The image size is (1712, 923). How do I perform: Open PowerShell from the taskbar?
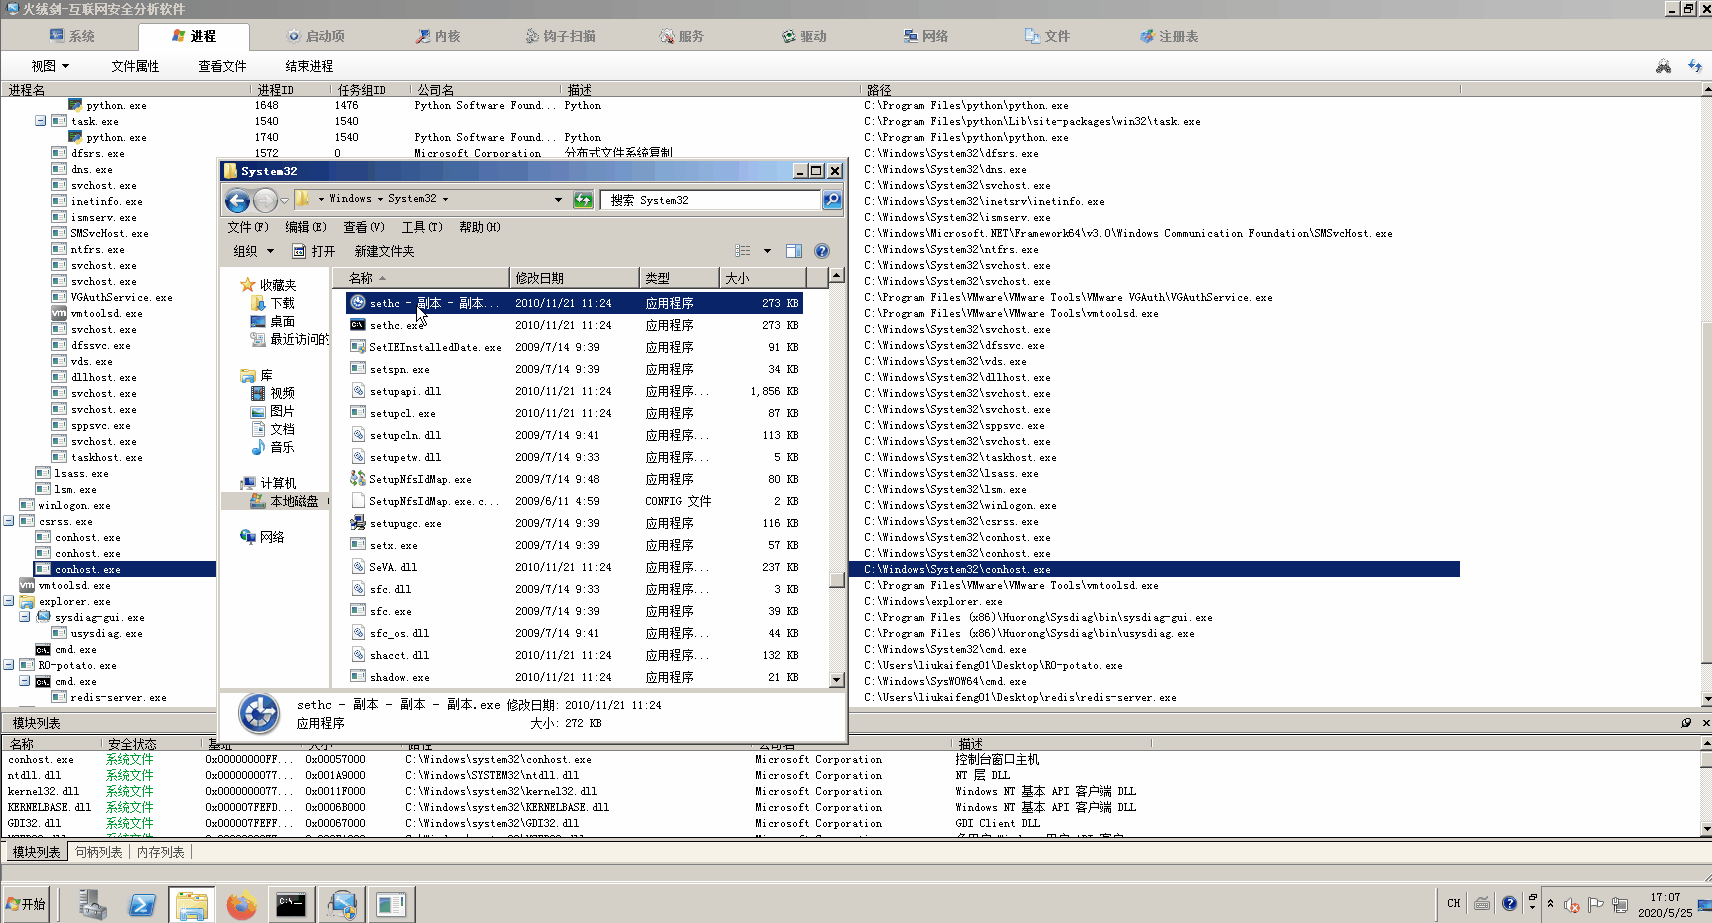142,905
